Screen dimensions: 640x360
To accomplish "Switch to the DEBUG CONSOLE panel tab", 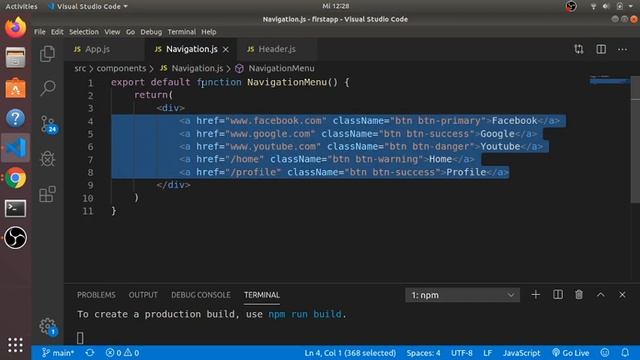I will pyautogui.click(x=200, y=295).
